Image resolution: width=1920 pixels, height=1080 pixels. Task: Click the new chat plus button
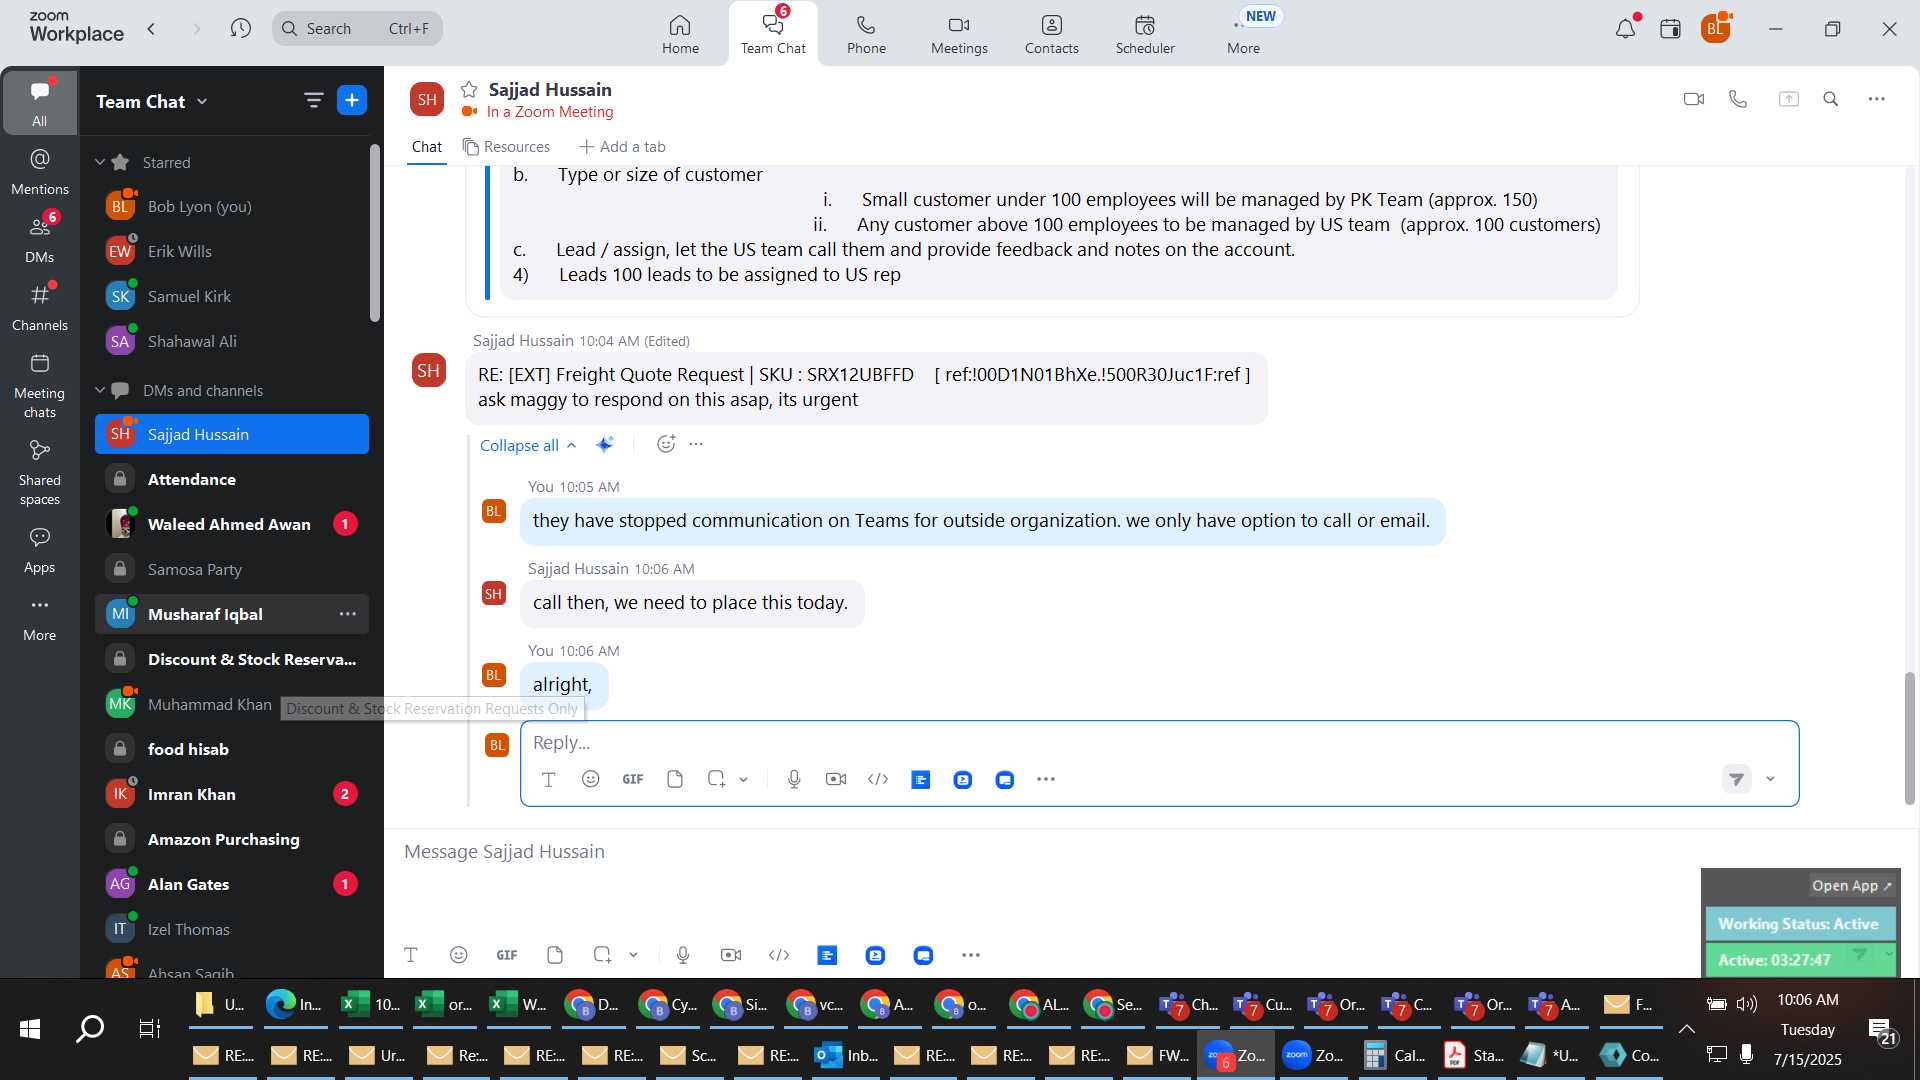(x=352, y=100)
